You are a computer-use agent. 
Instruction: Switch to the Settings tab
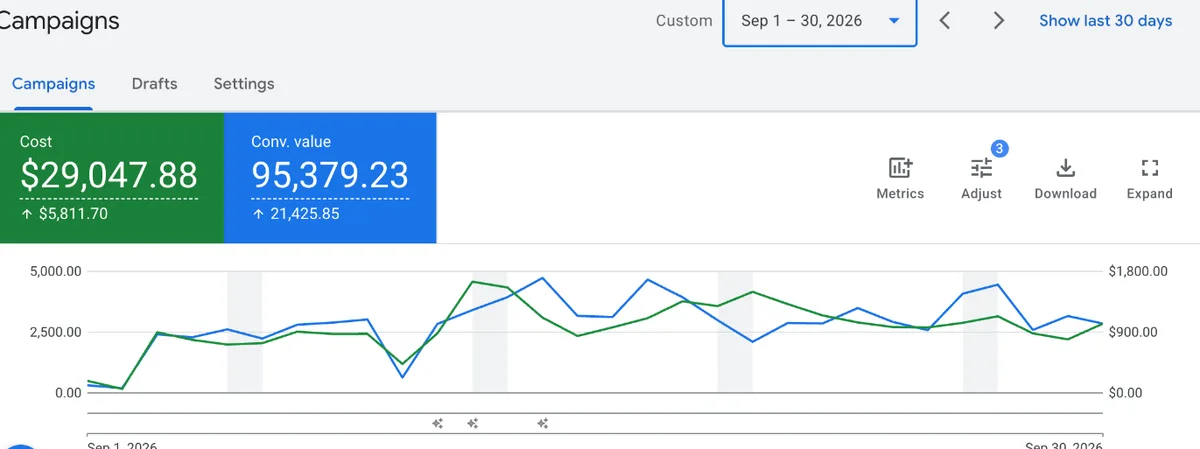[244, 84]
